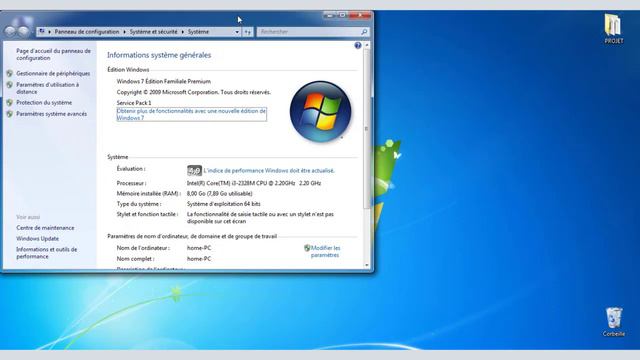The width and height of the screenshot is (640, 360).
Task: Click the shield icon beside Modifier les paramètres
Action: (x=307, y=248)
